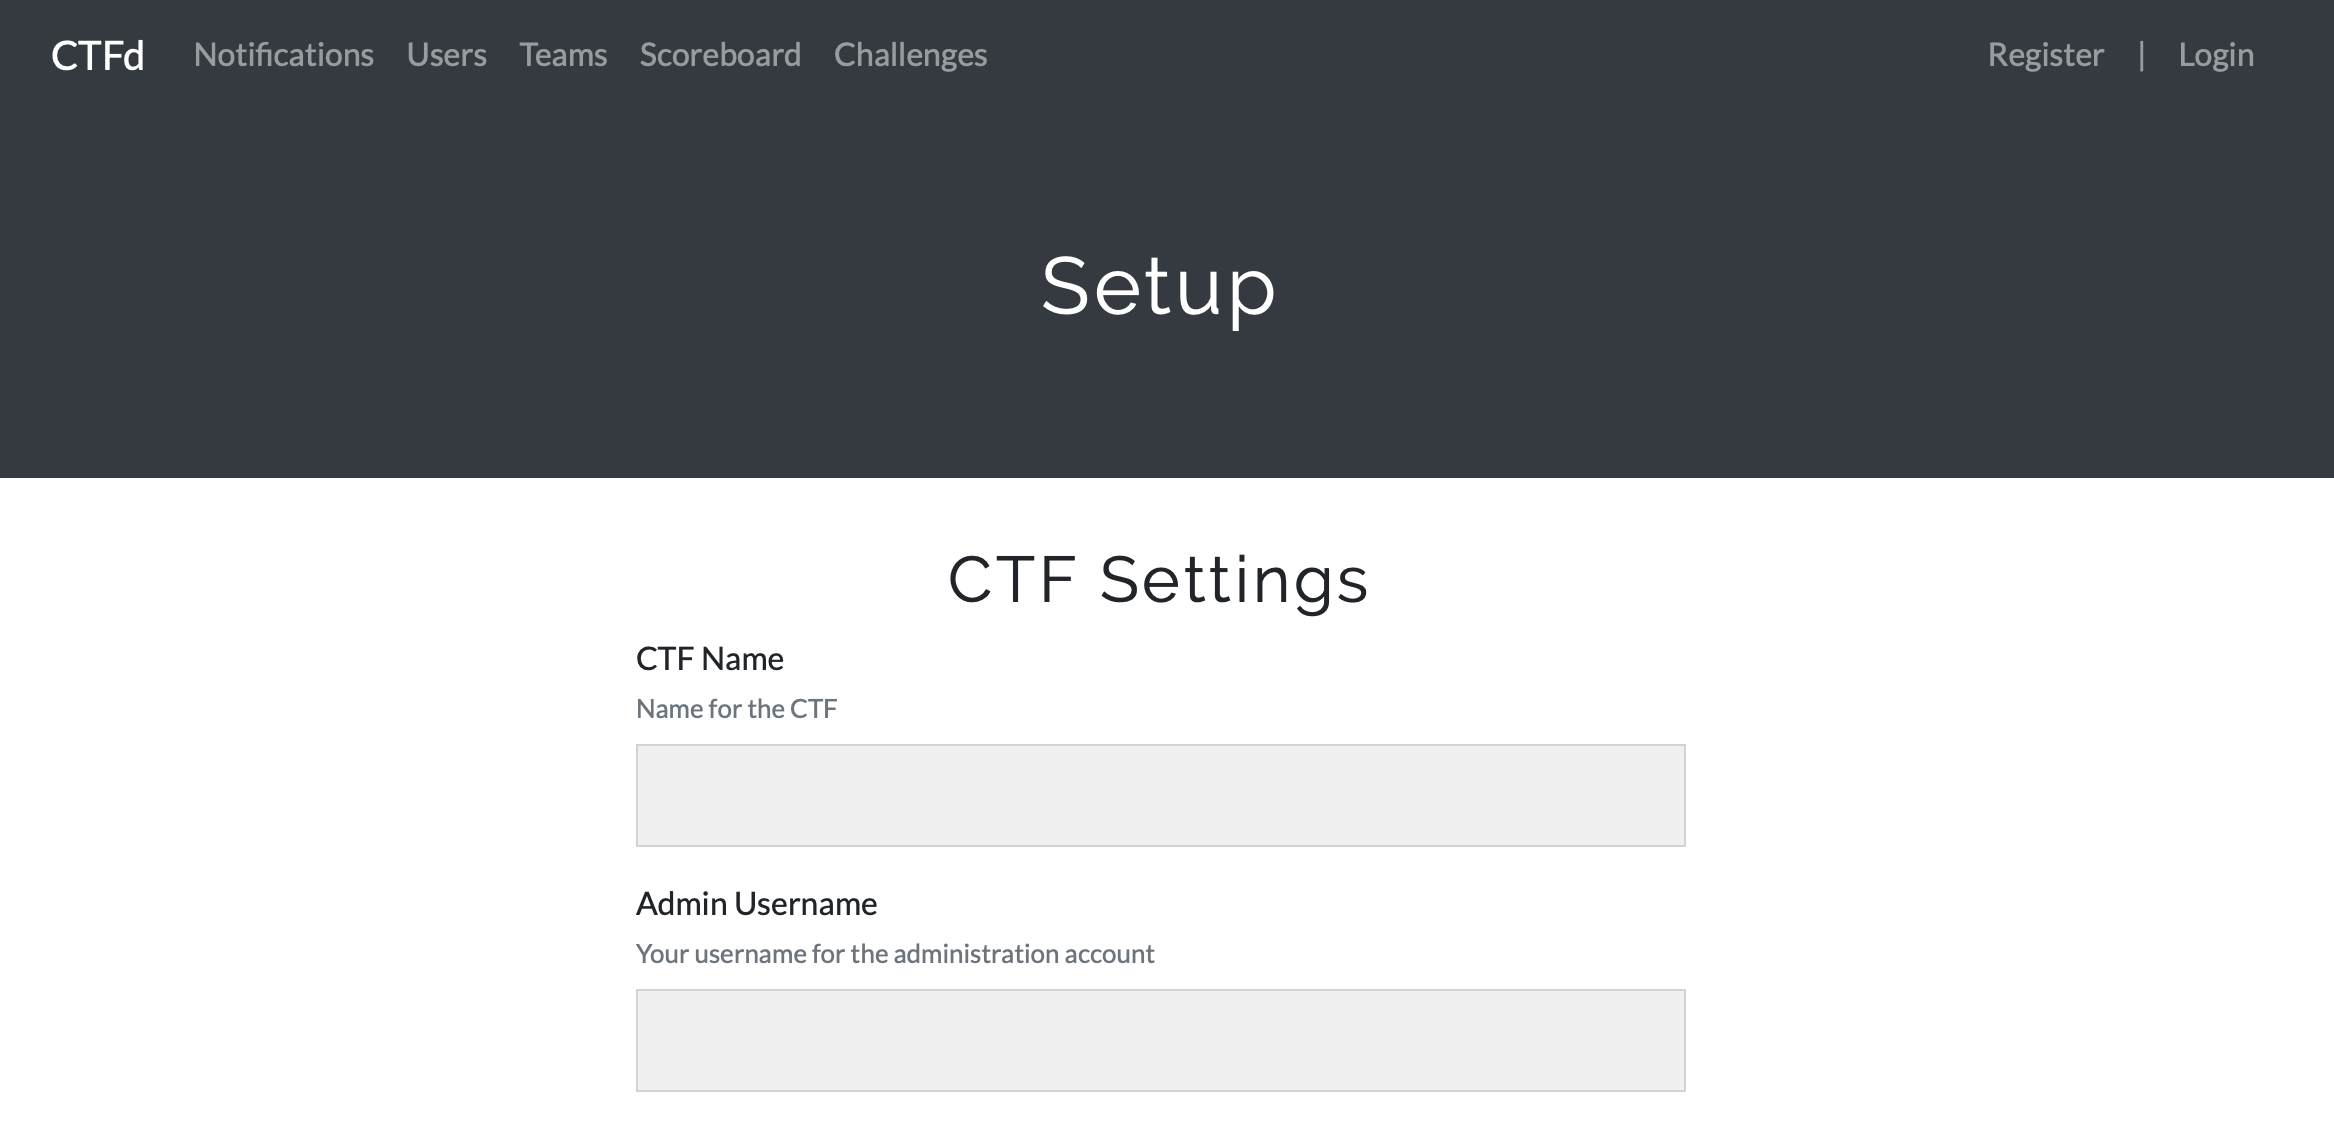Viewport: 2334px width, 1126px height.
Task: Choose Login in the top-right corner
Action: point(2216,55)
